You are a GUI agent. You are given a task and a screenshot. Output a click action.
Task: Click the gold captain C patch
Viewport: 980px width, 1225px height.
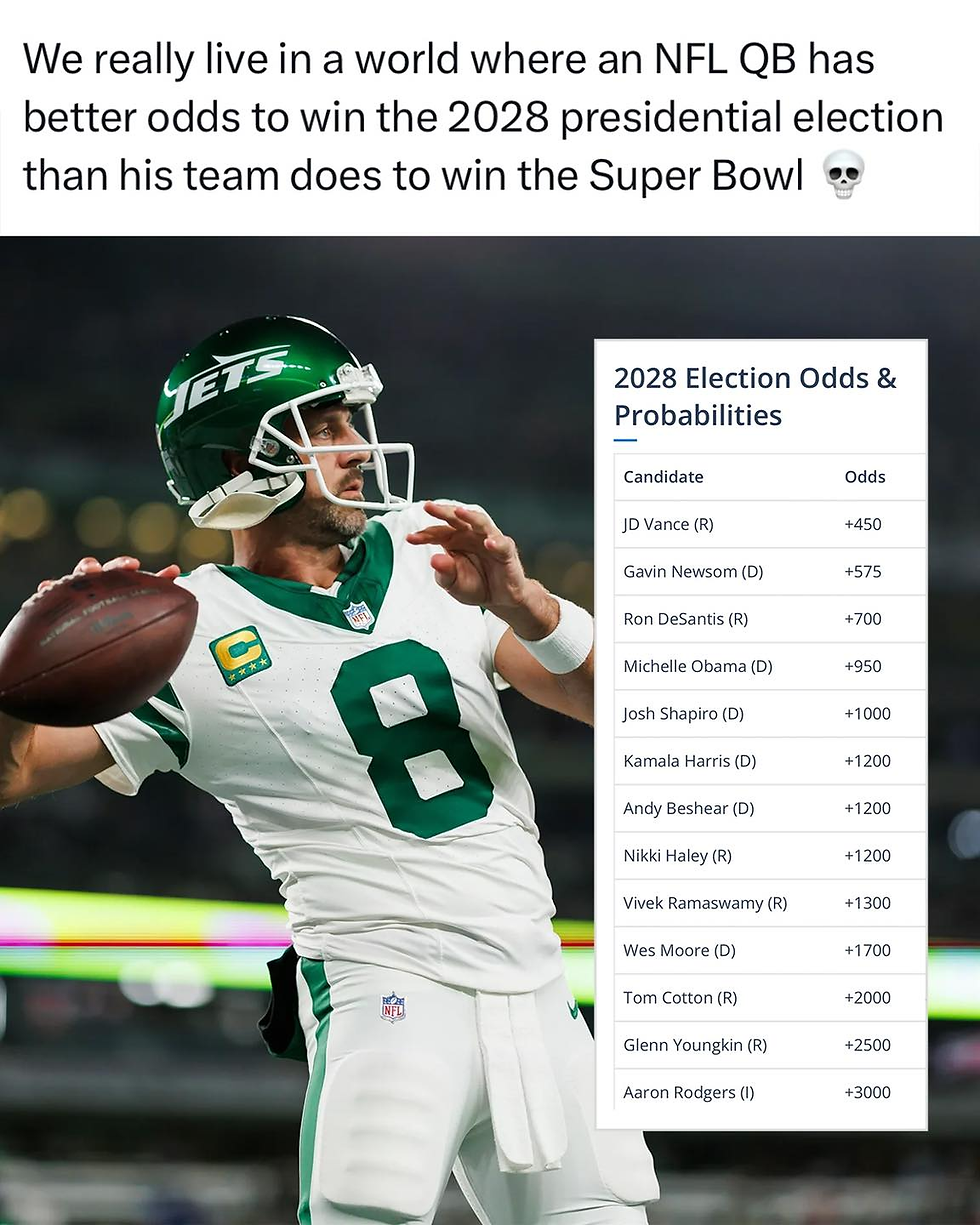tap(240, 655)
